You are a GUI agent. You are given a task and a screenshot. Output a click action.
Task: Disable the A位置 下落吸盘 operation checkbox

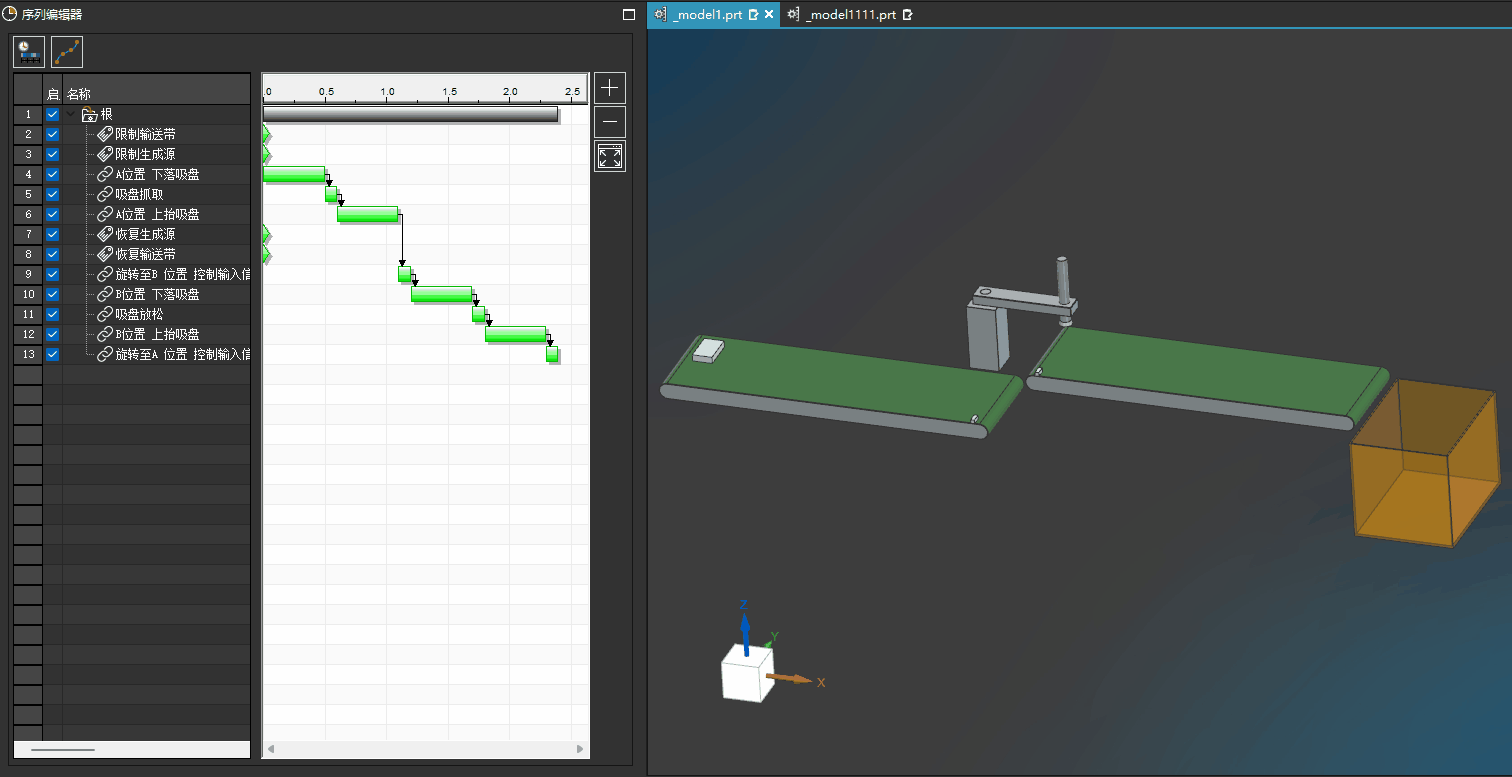click(x=52, y=174)
